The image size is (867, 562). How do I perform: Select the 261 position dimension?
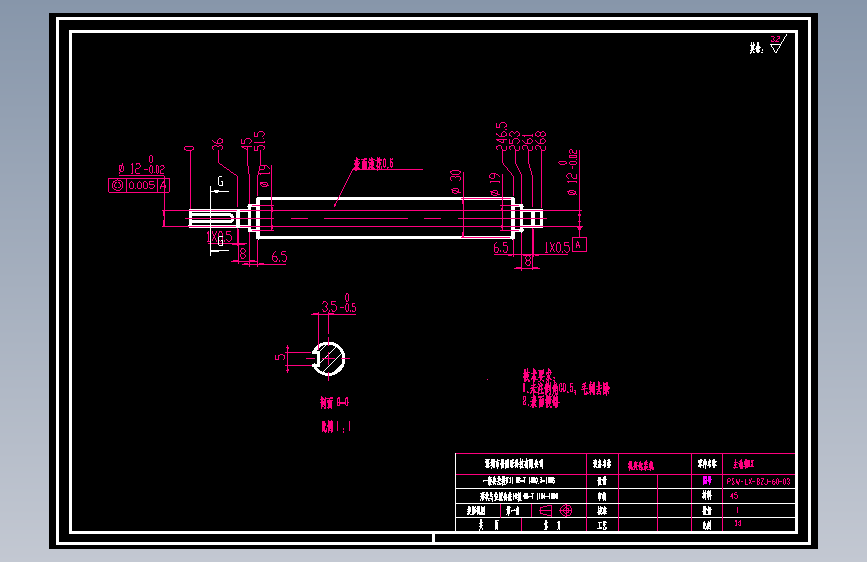point(528,142)
